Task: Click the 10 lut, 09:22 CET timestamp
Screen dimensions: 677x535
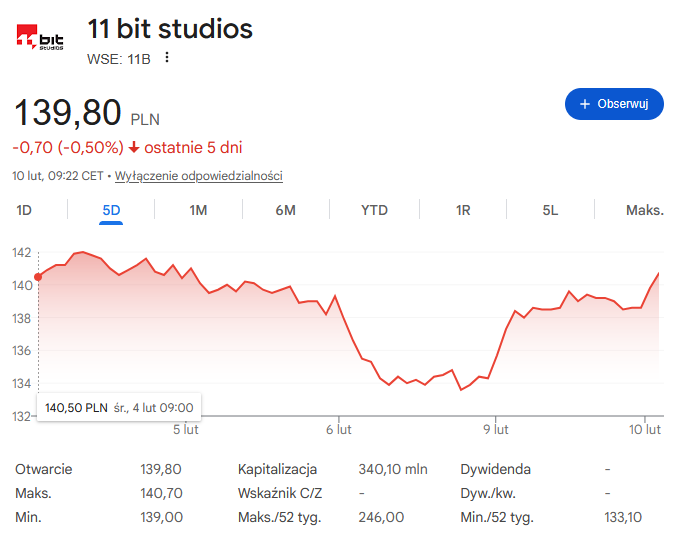Action: coord(58,176)
